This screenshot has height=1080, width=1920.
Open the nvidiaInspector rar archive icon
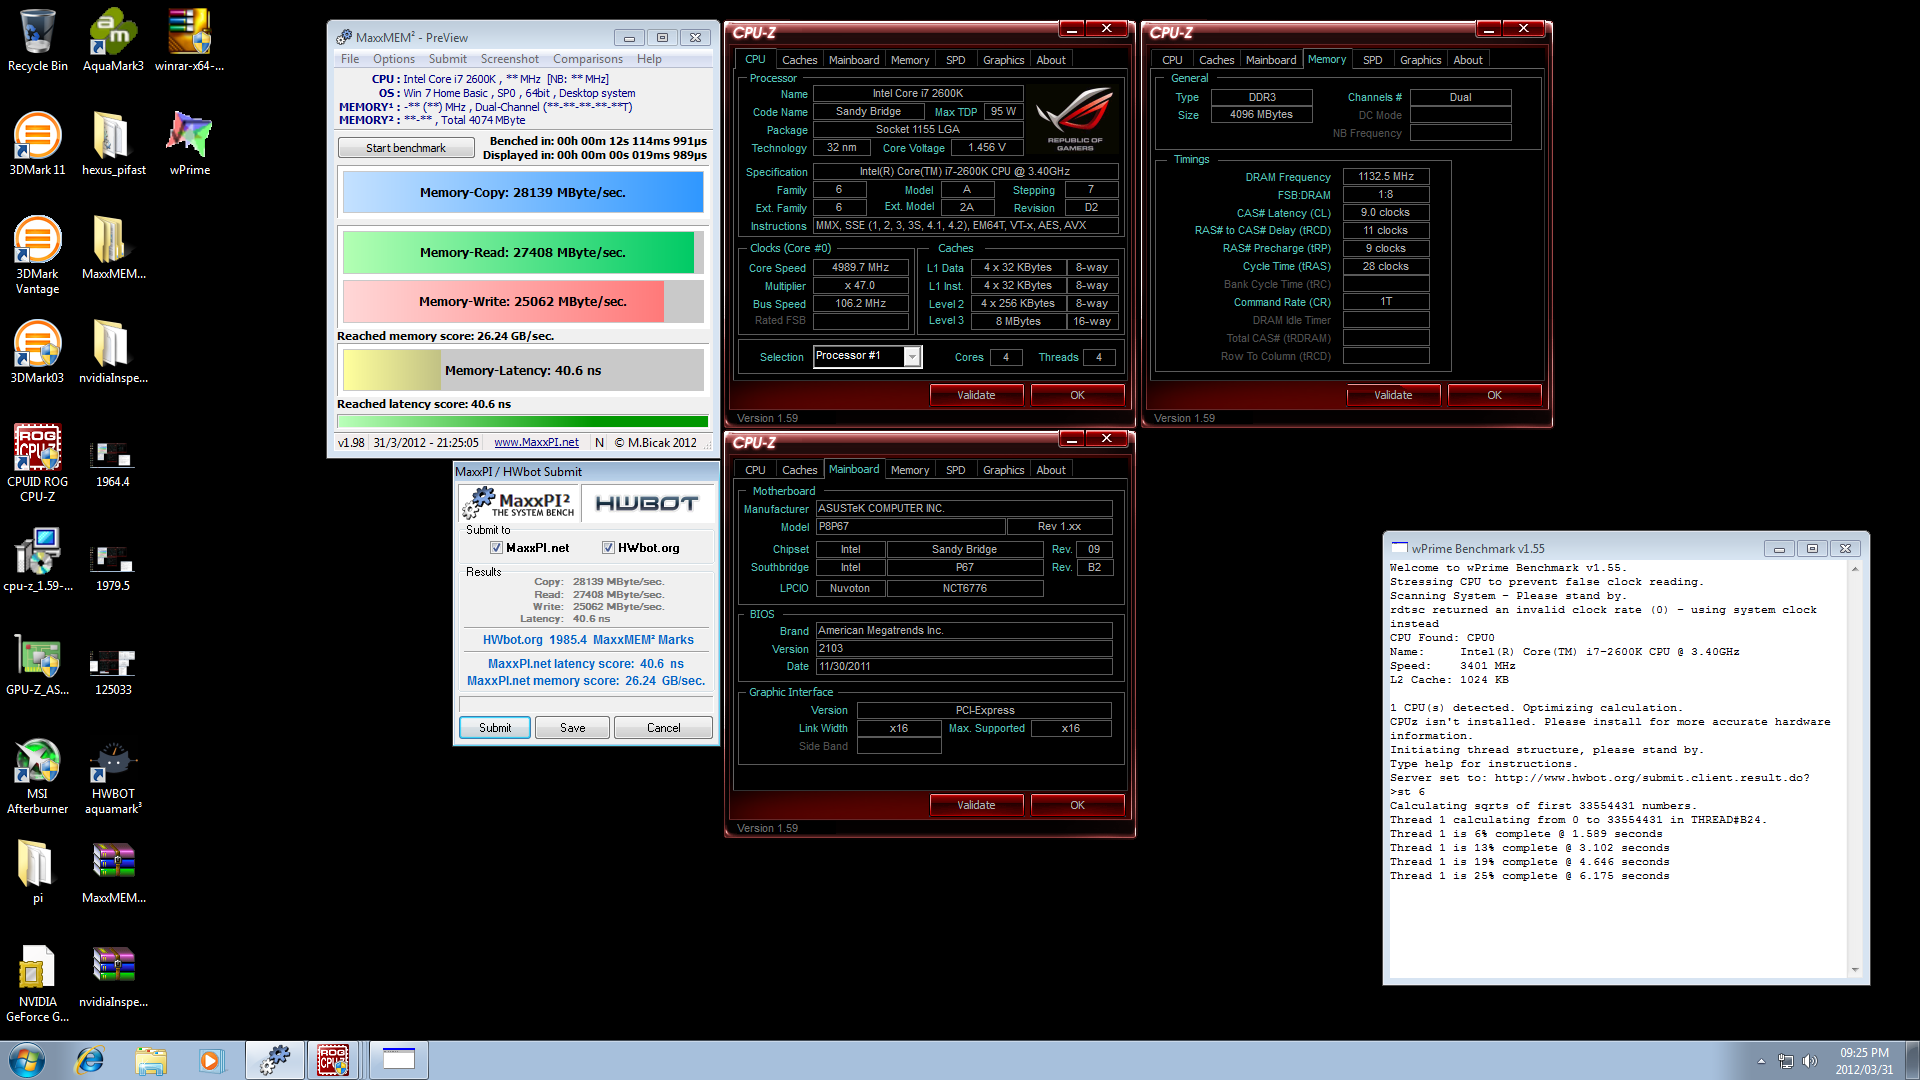[x=113, y=976]
